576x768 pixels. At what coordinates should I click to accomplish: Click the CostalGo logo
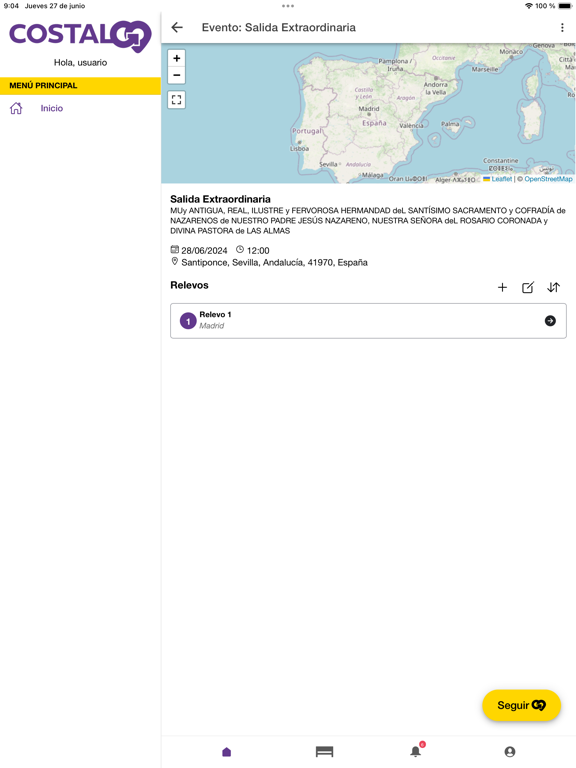point(80,36)
